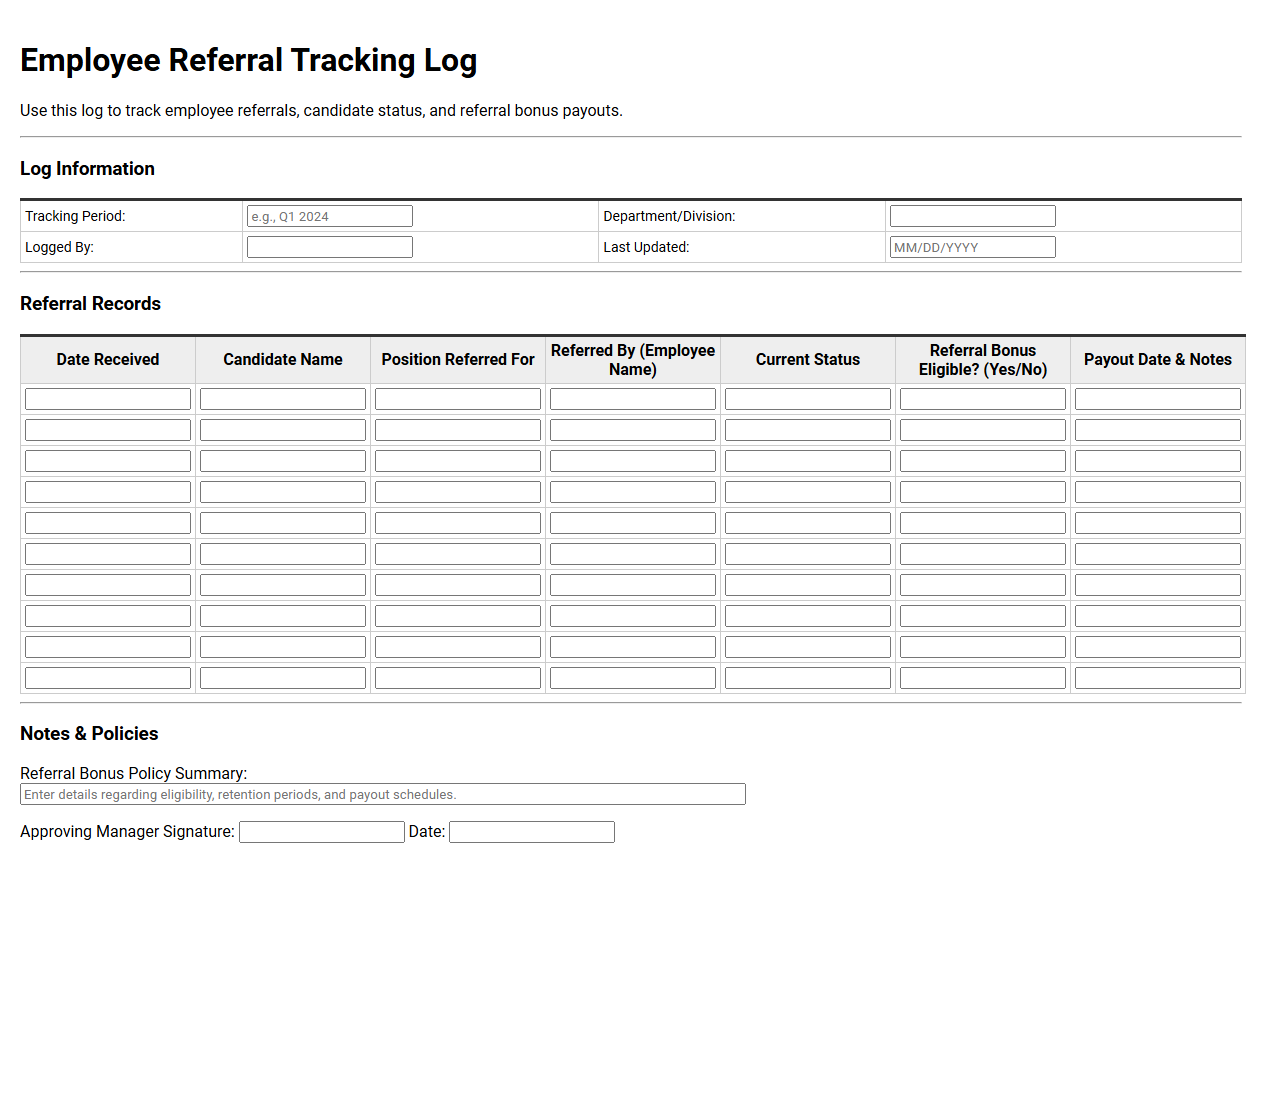Focus first row Referral Bonus Eligible cell
The image size is (1262, 1120).
(x=983, y=399)
